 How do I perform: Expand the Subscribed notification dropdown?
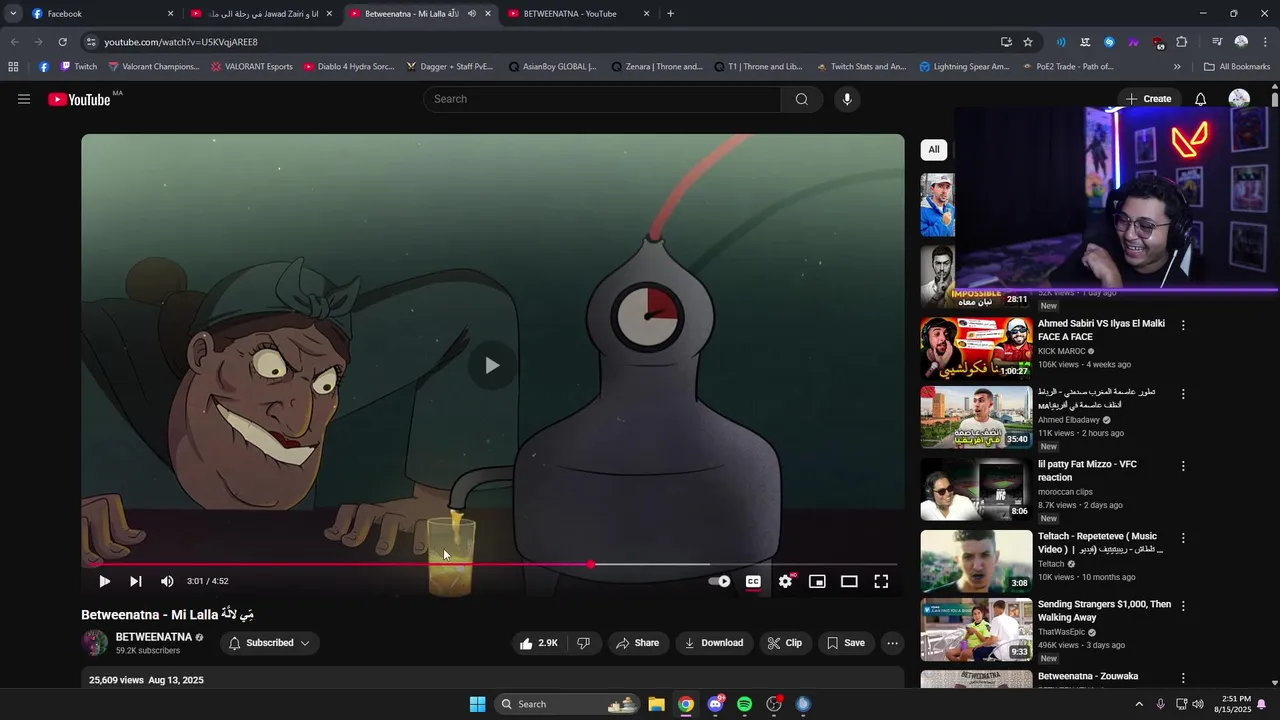(x=269, y=643)
